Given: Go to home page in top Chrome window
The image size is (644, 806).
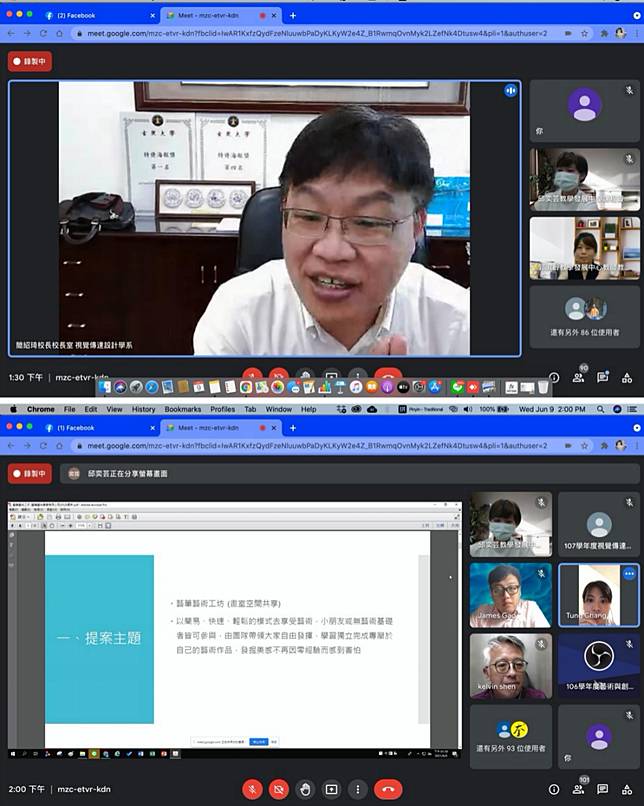Looking at the screenshot, I should click(x=60, y=33).
